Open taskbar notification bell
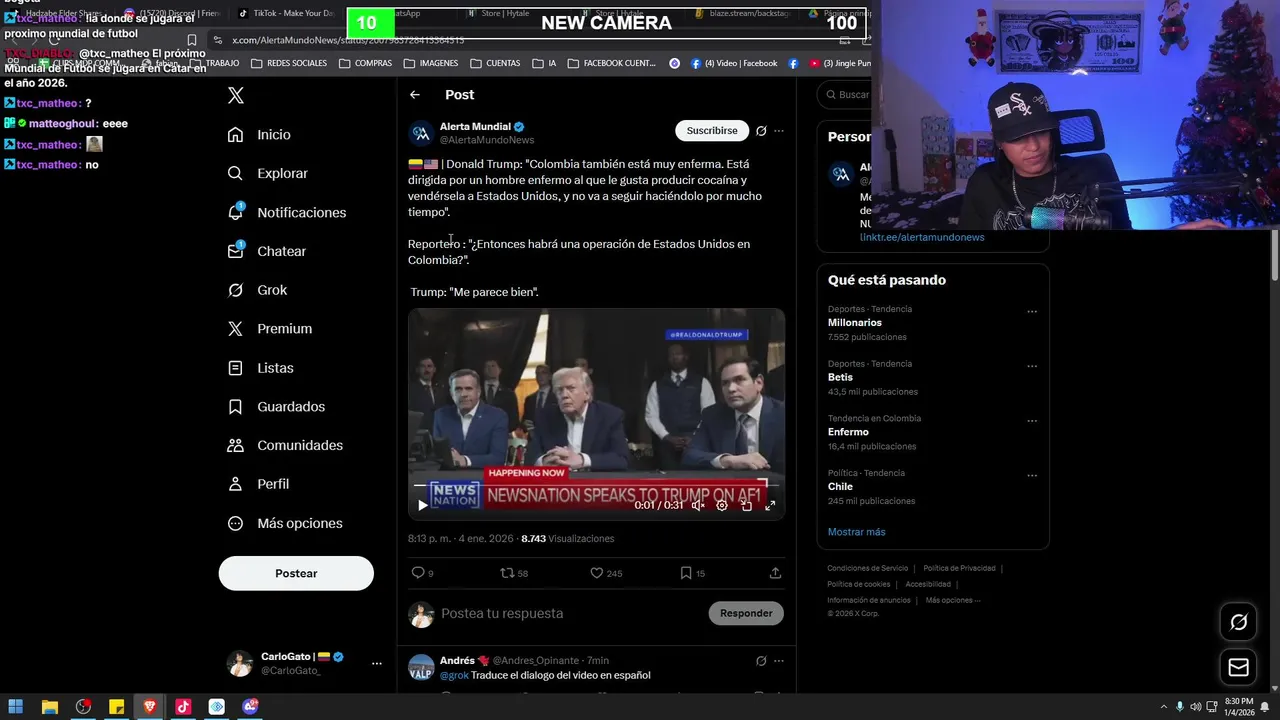 click(1264, 707)
